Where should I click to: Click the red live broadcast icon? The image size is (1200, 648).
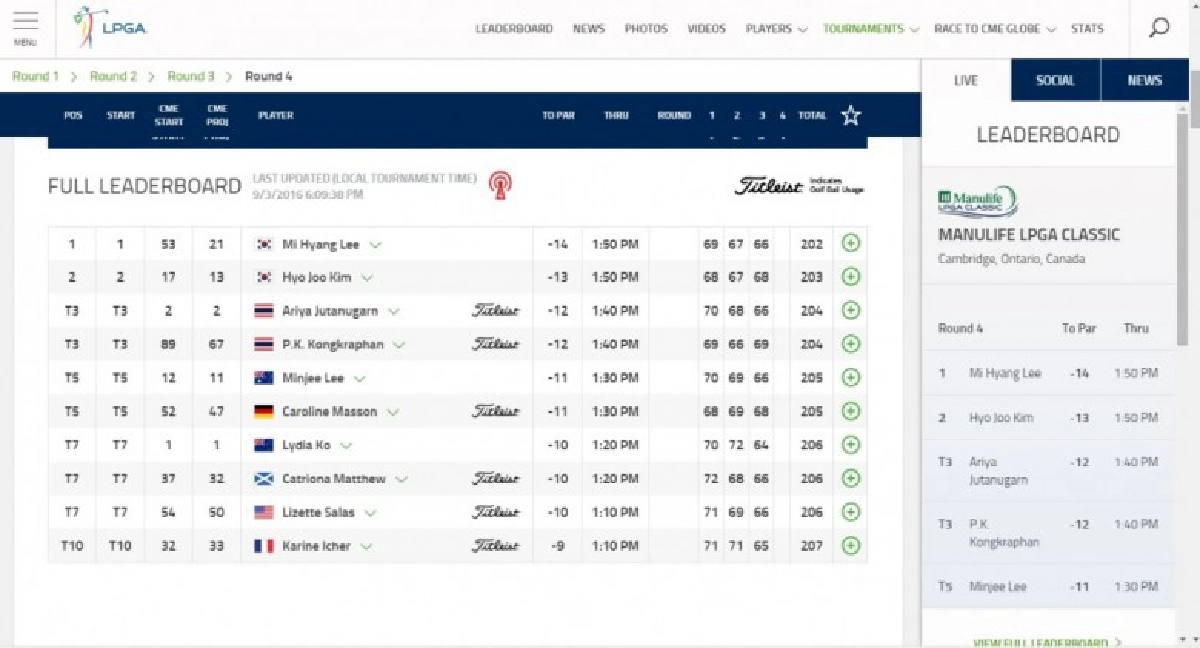point(499,185)
